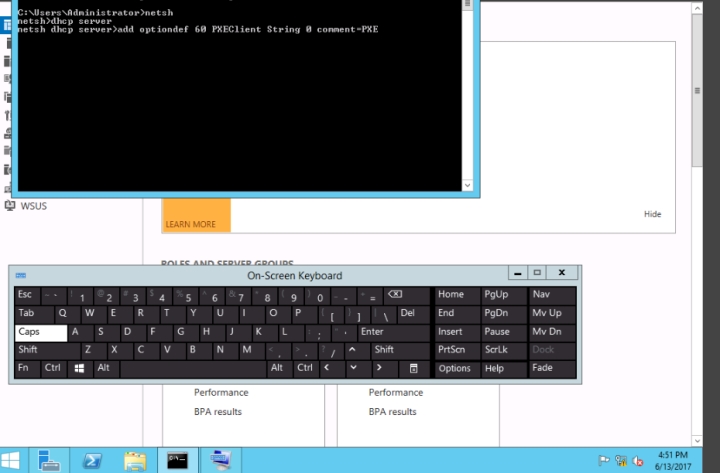Select WSUS in the Server Manager sidebar
Viewport: 720px width, 473px height.
tap(34, 206)
